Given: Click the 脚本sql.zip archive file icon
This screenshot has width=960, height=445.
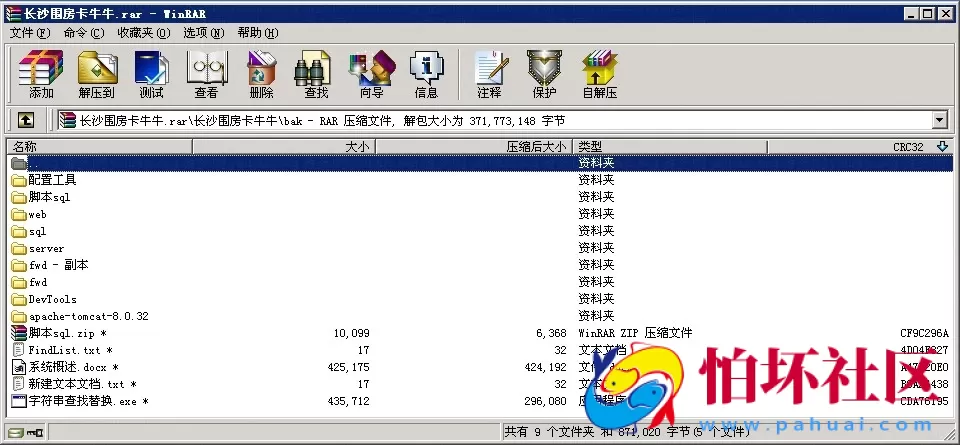Looking at the screenshot, I should point(19,333).
